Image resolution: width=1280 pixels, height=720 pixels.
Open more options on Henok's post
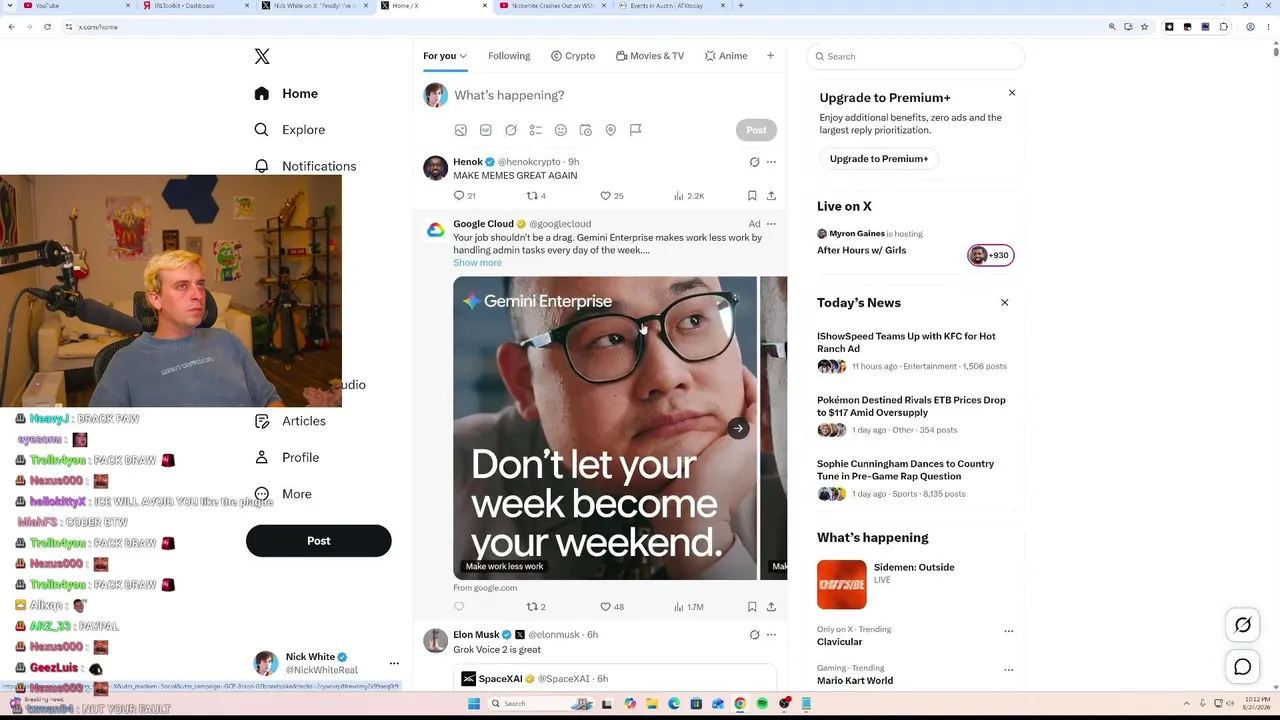tap(771, 162)
